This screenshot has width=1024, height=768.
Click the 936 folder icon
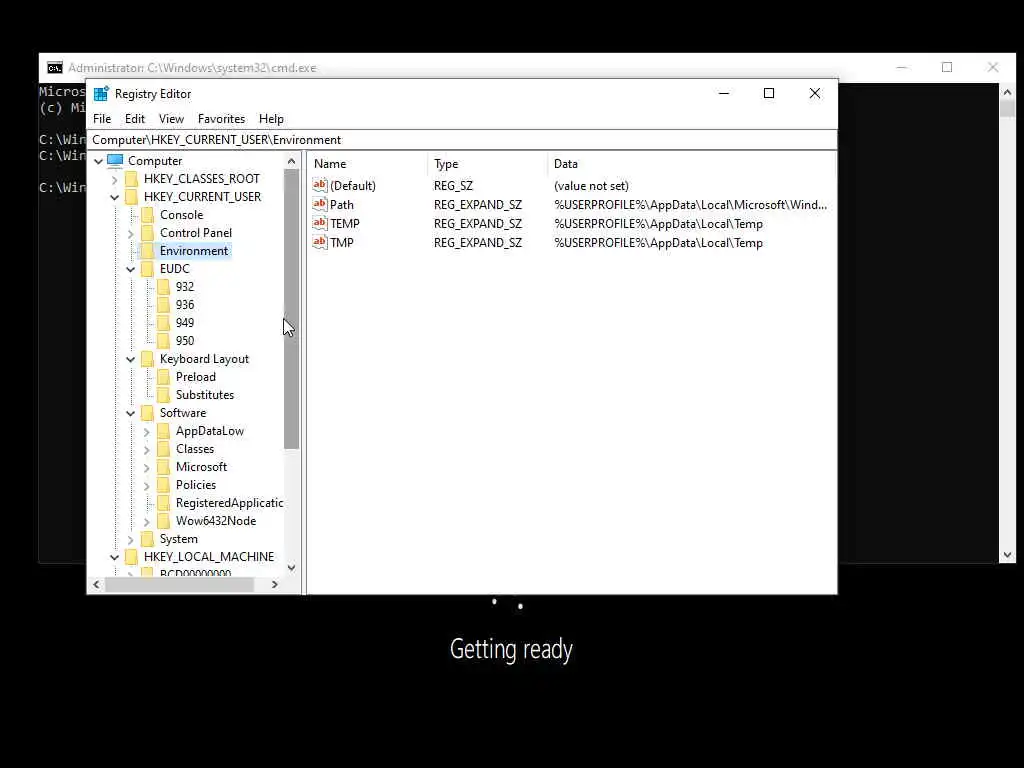pyautogui.click(x=164, y=304)
